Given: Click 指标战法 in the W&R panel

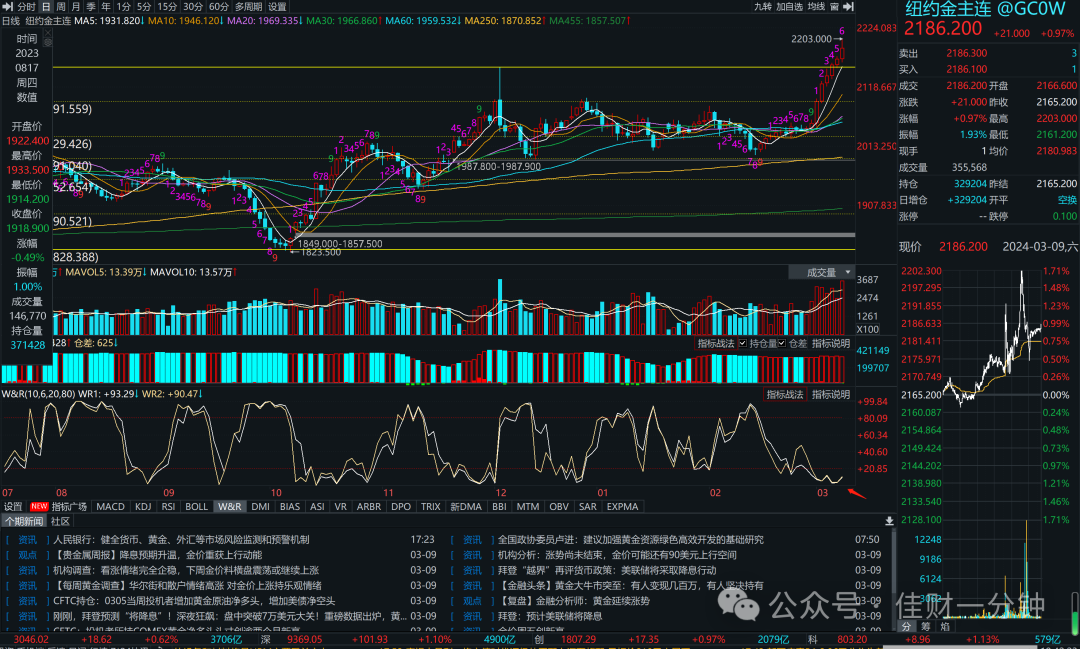Looking at the screenshot, I should coord(785,394).
